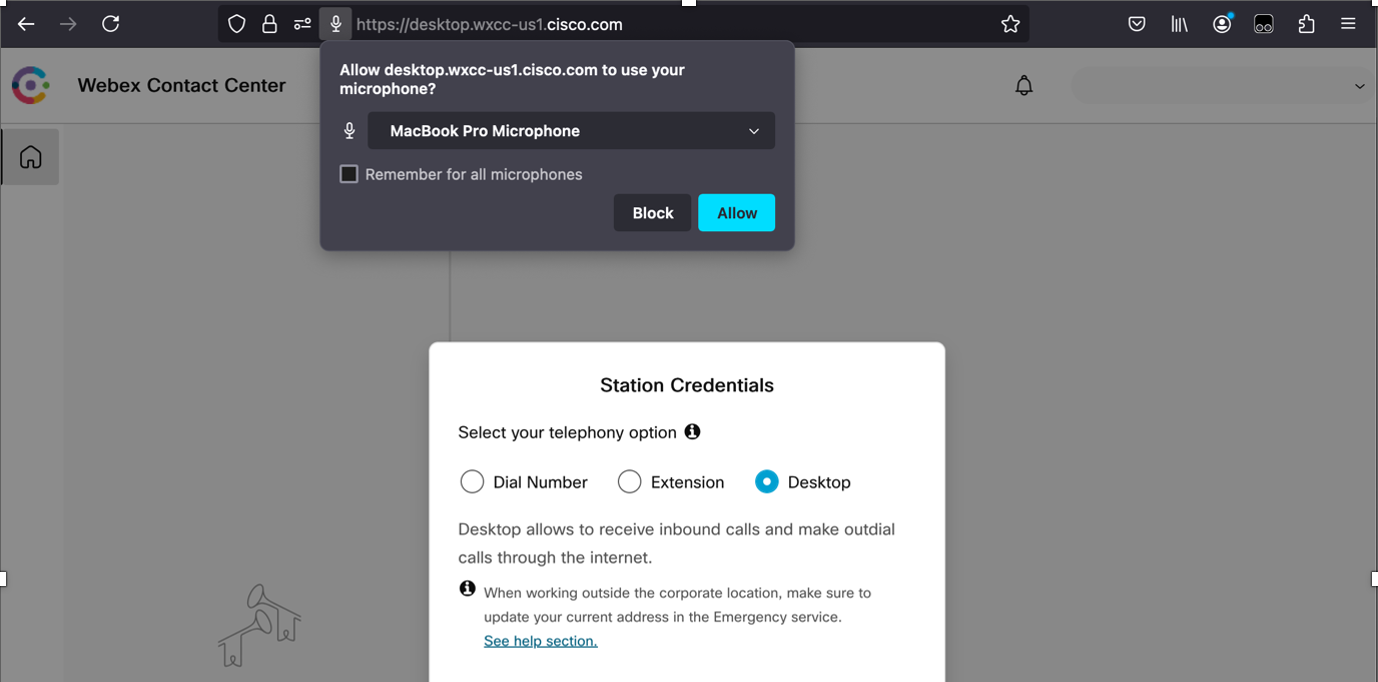Open the See help section link
The image size is (1378, 682).
540,641
